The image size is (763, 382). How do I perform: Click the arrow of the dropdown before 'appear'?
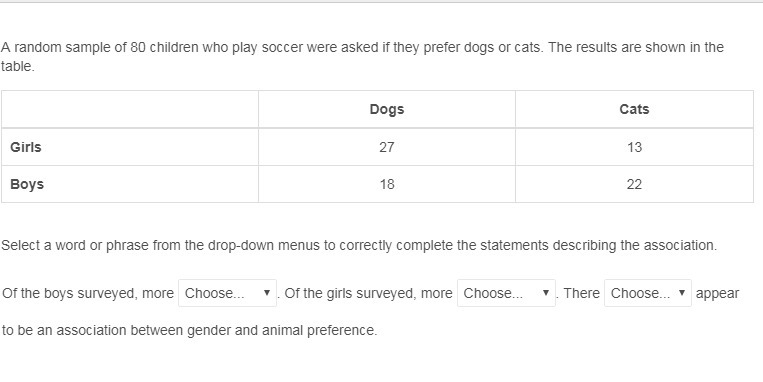click(682, 293)
